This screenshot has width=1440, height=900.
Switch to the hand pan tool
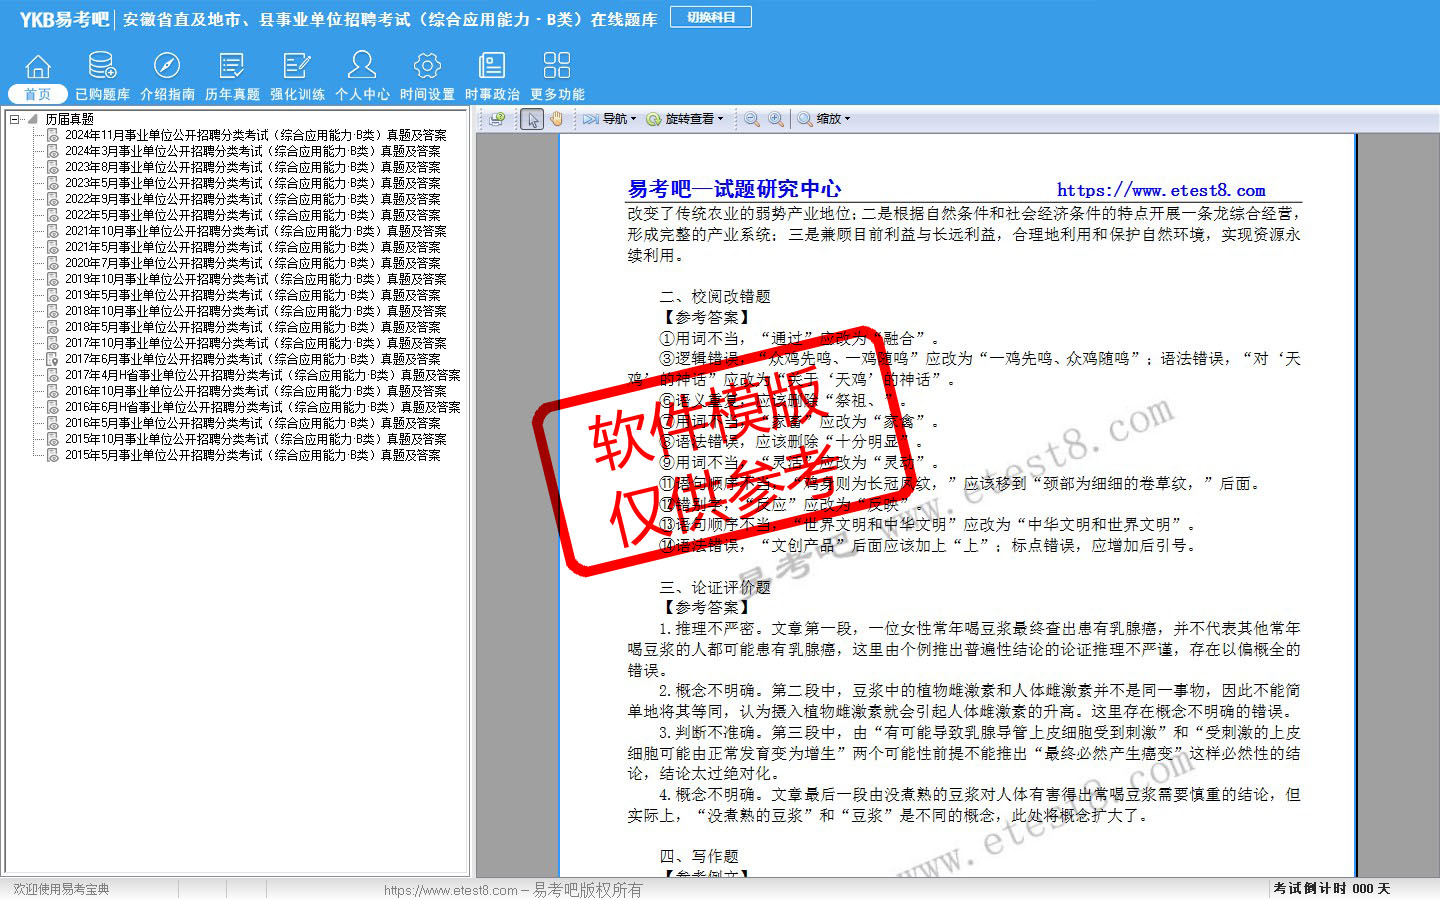pos(556,119)
